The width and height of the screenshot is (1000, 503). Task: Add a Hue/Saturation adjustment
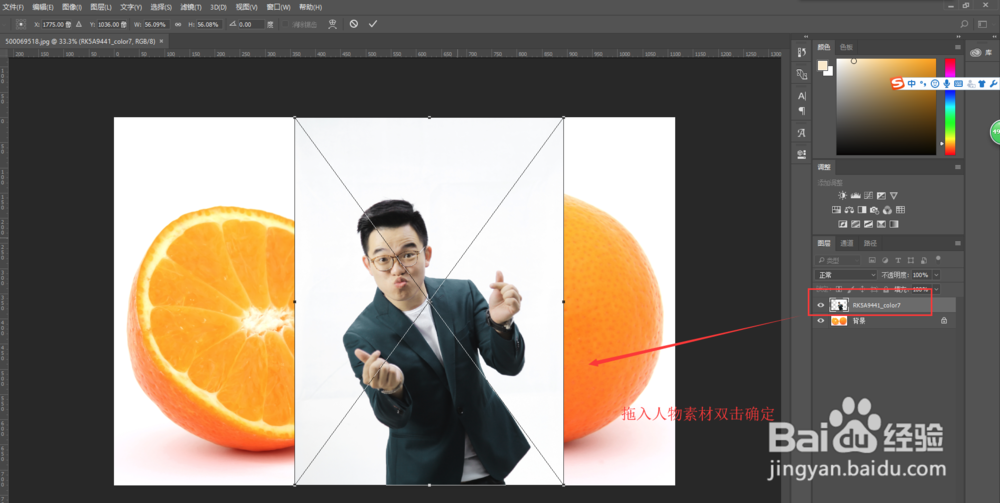pyautogui.click(x=836, y=210)
